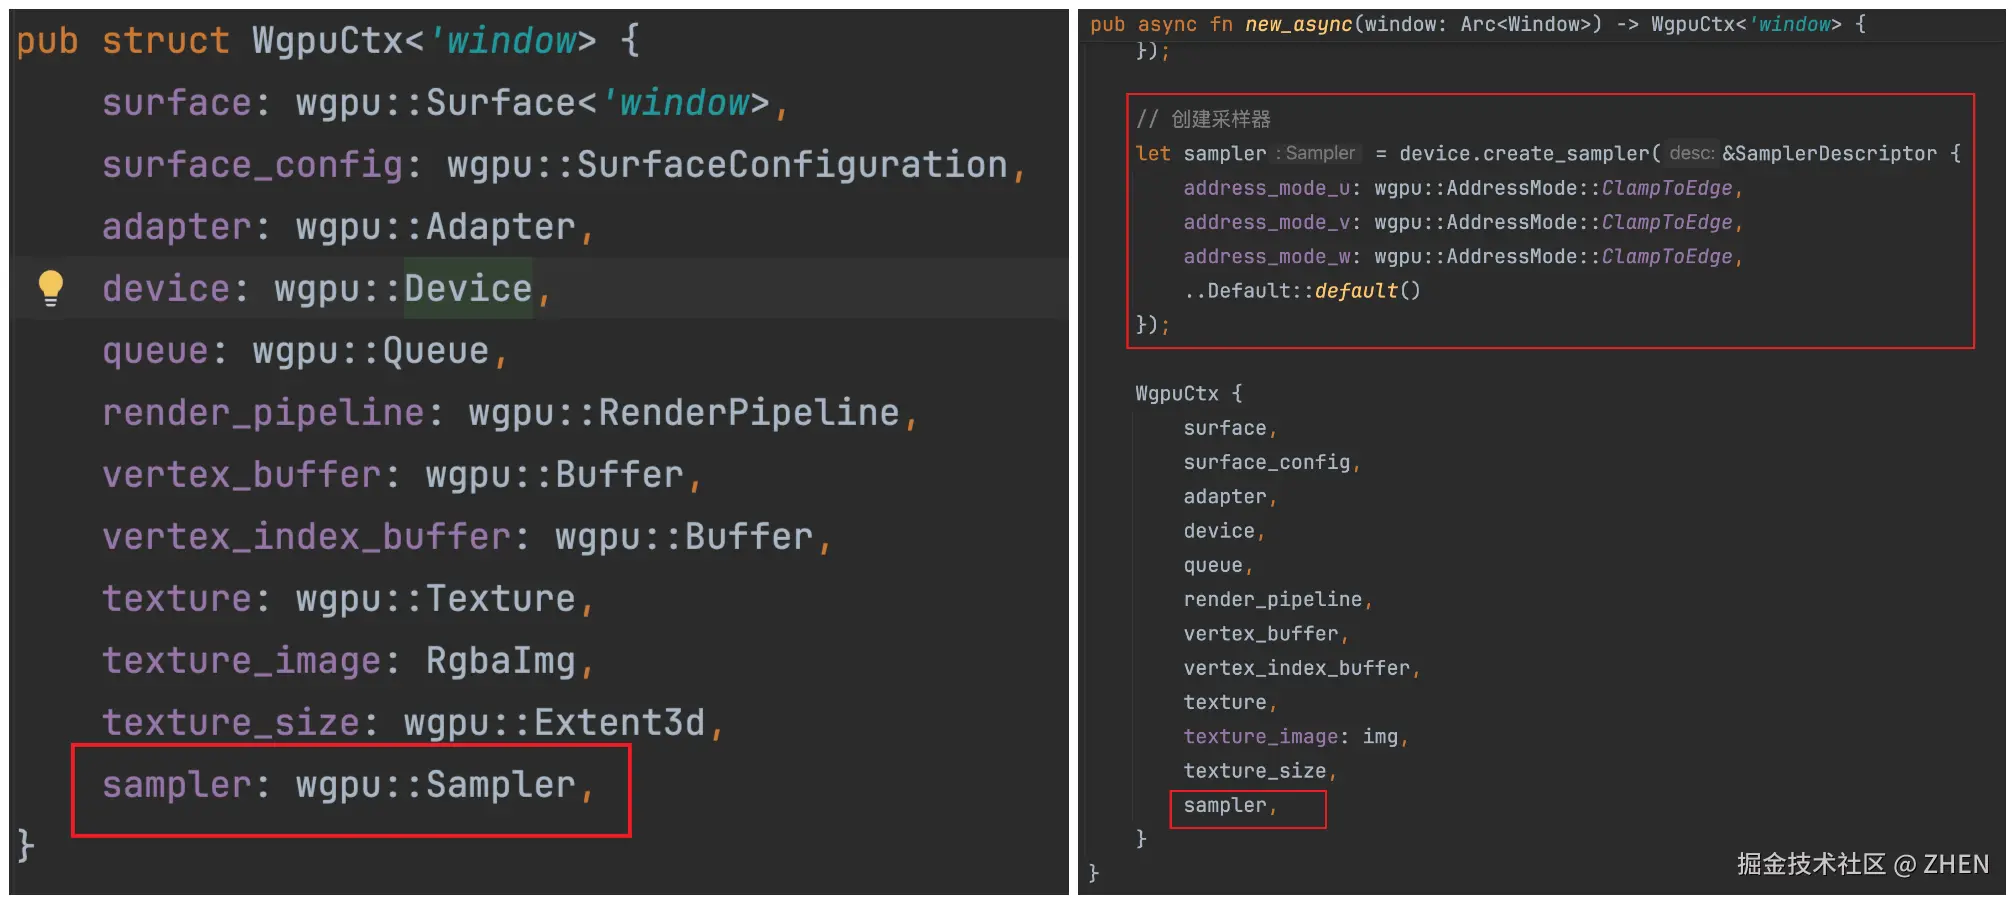Click the Extent3d type in texture_size
Image resolution: width=2015 pixels, height=903 pixels.
pos(619,723)
